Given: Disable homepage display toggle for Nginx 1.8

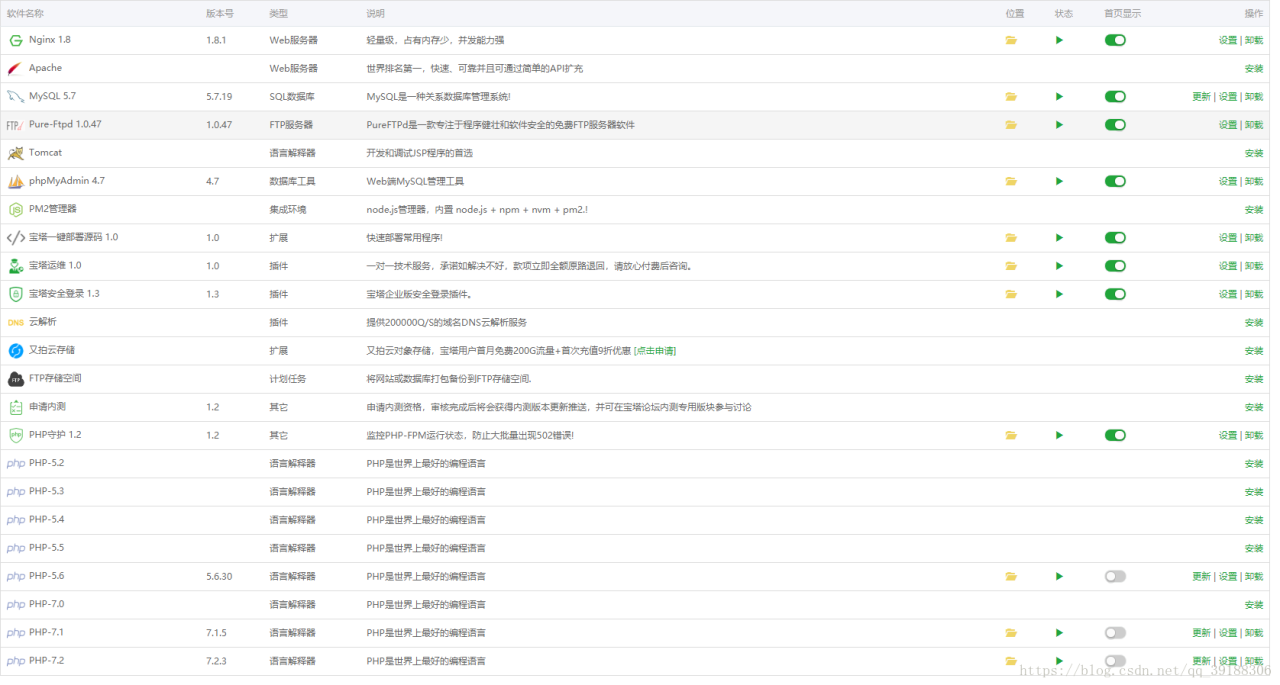Looking at the screenshot, I should click(x=1115, y=40).
